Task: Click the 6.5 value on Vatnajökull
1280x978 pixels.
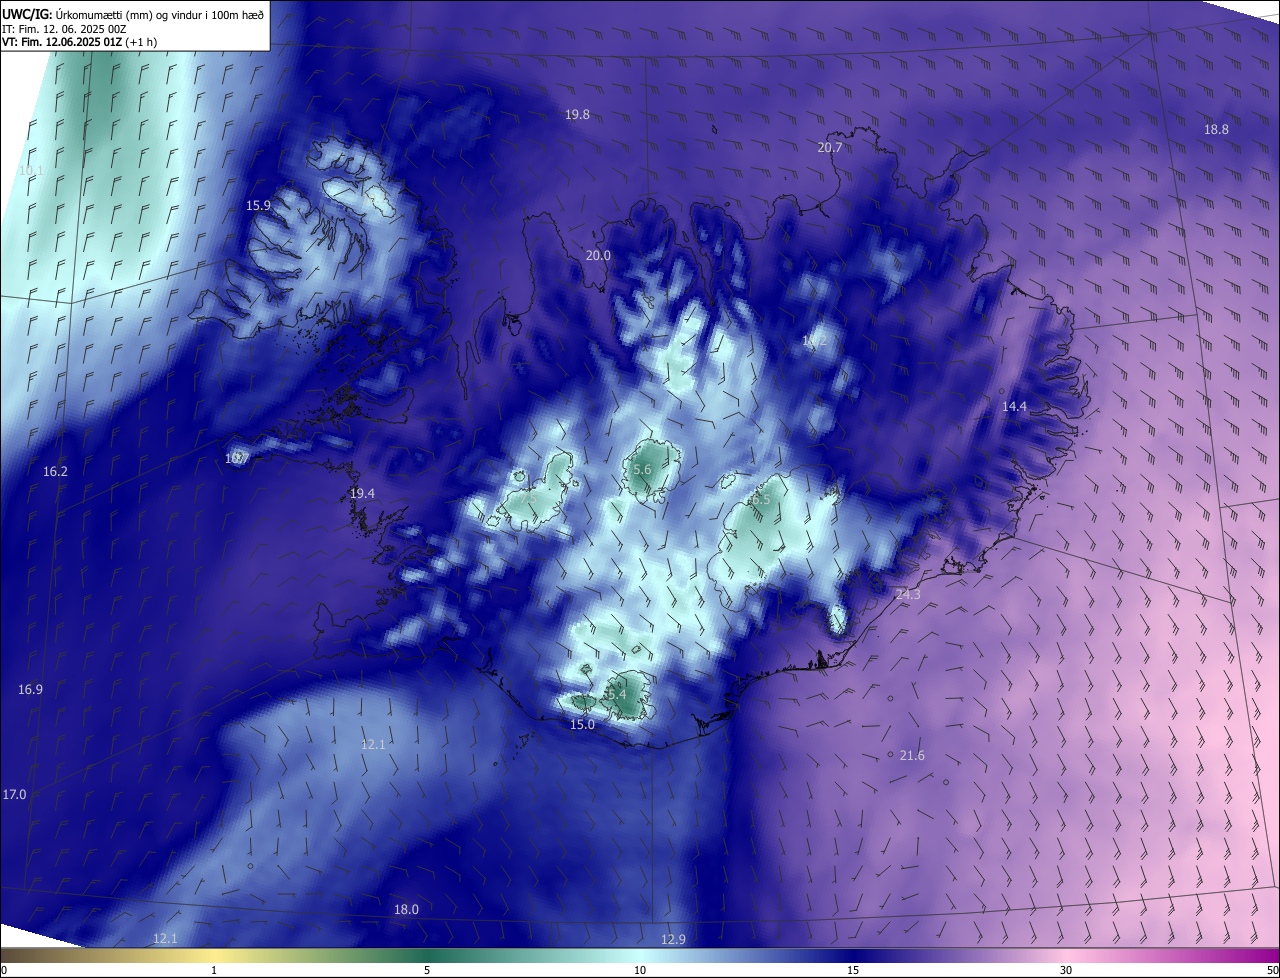Action: pyautogui.click(x=761, y=499)
